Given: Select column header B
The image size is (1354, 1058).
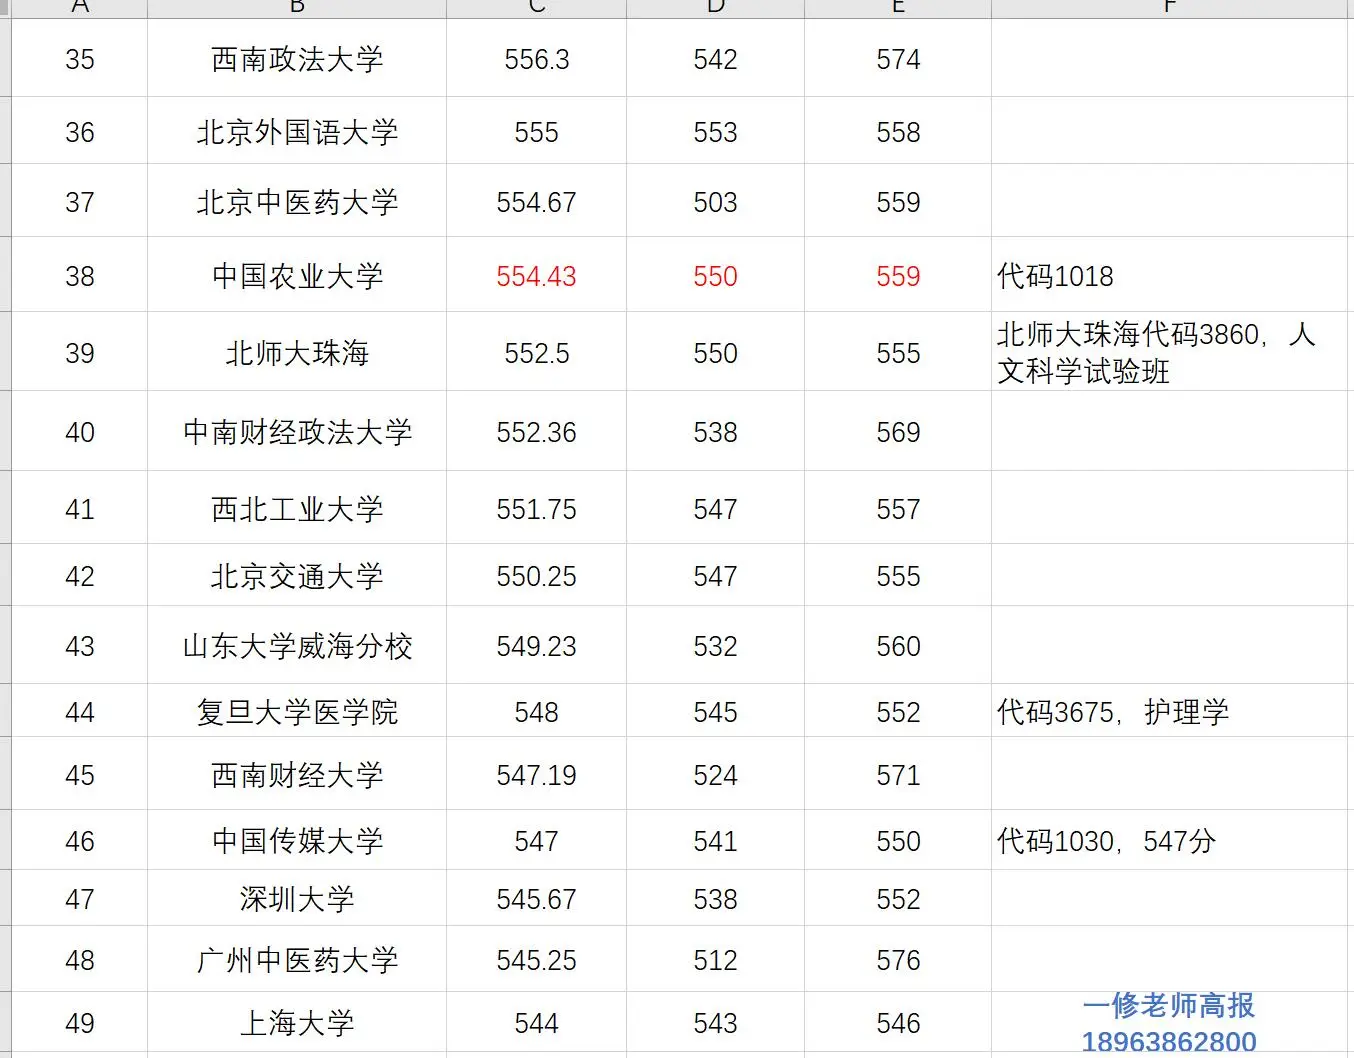Looking at the screenshot, I should tap(296, 8).
